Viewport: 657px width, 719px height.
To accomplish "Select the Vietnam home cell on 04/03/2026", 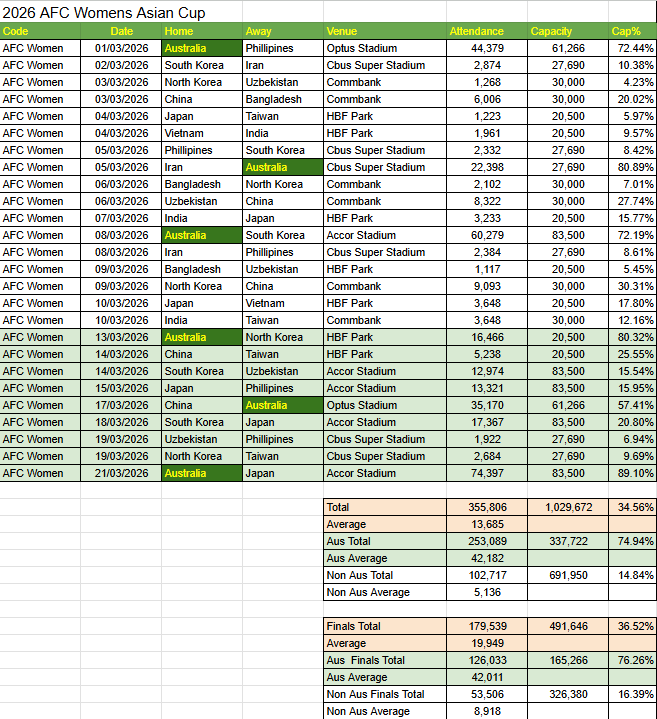I will 202,133.
